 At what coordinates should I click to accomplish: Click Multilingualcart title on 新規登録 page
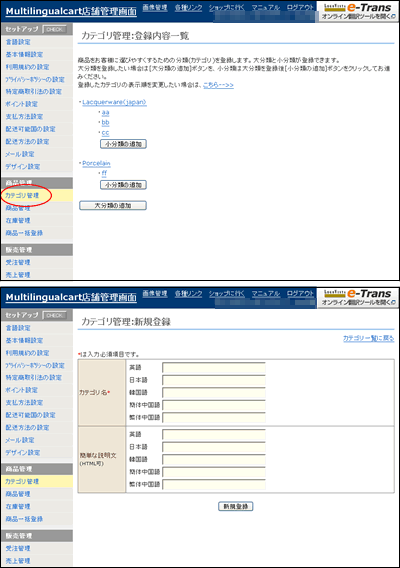click(71, 297)
